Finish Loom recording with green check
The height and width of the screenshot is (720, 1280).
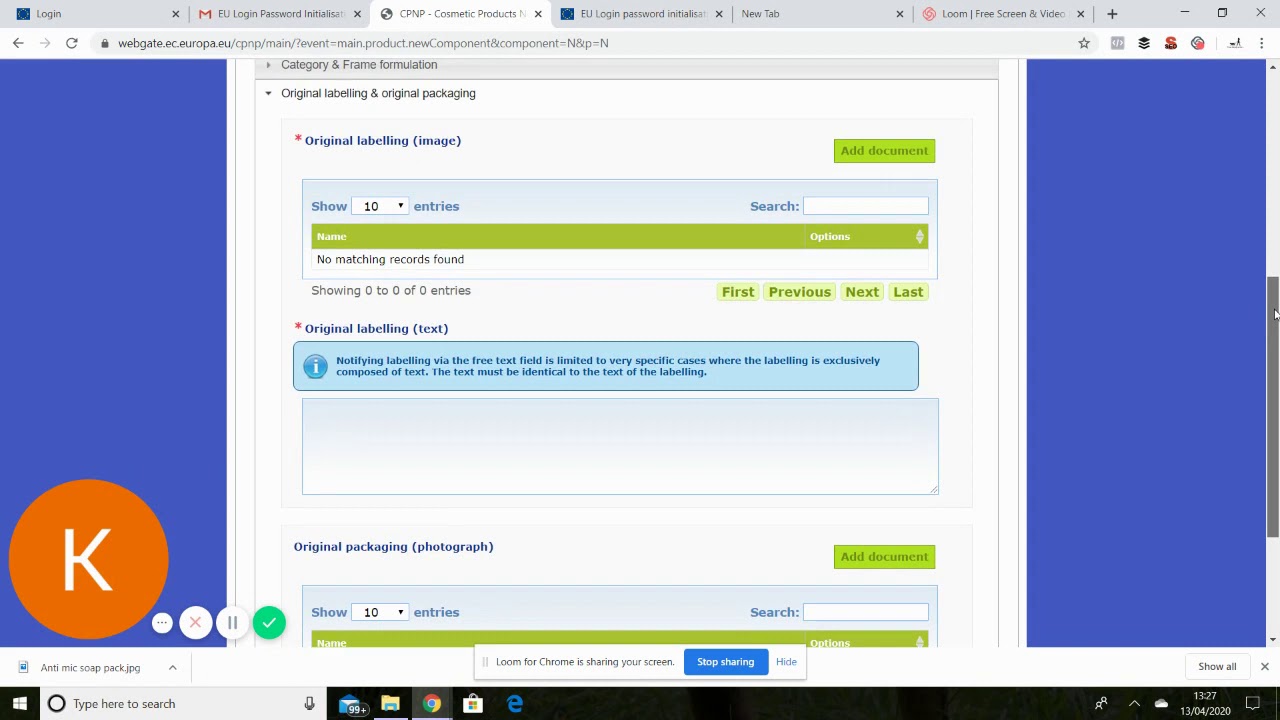tap(269, 623)
